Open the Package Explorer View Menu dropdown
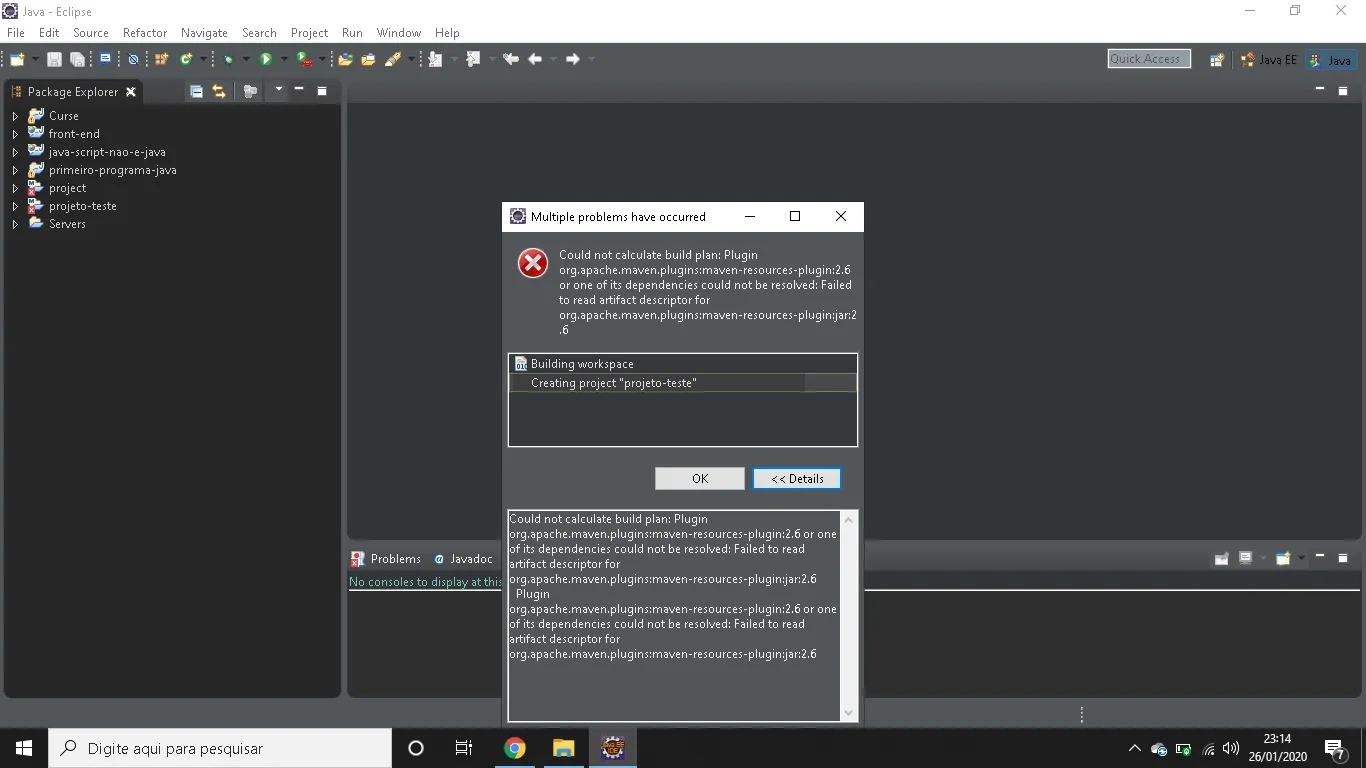Viewport: 1366px width, 768px height. [x=279, y=90]
